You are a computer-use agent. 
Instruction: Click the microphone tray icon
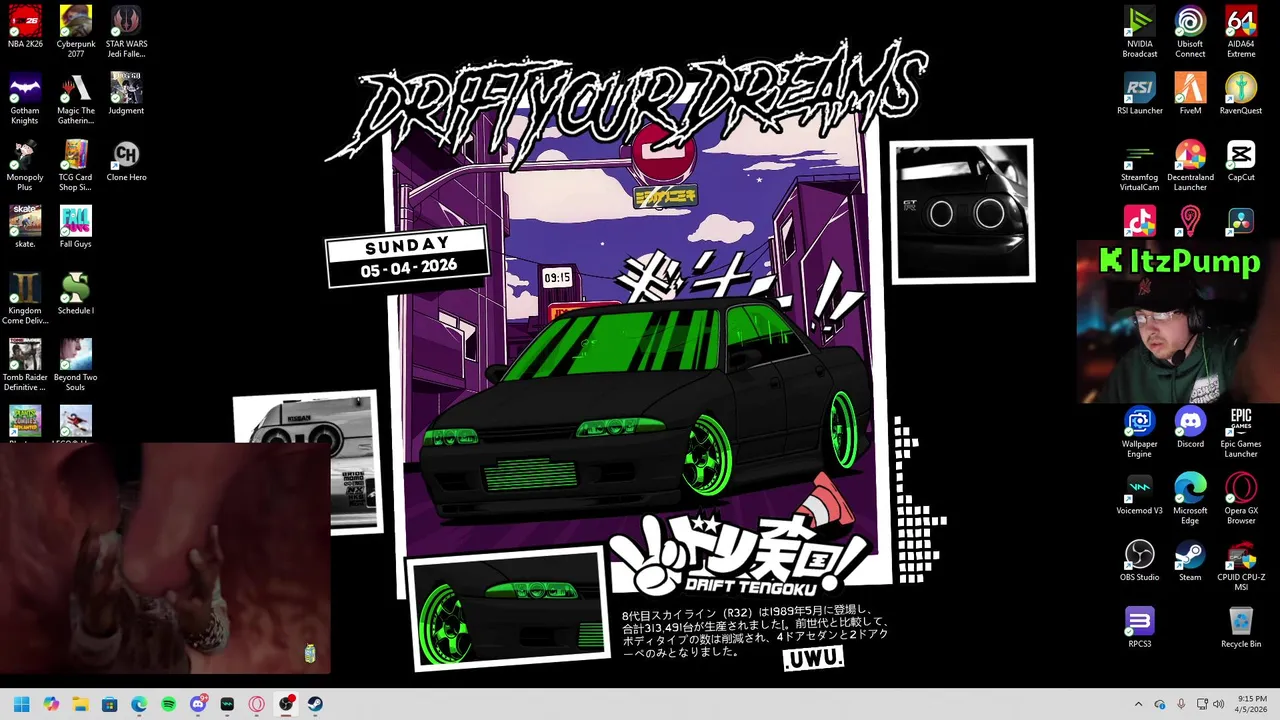1181,704
